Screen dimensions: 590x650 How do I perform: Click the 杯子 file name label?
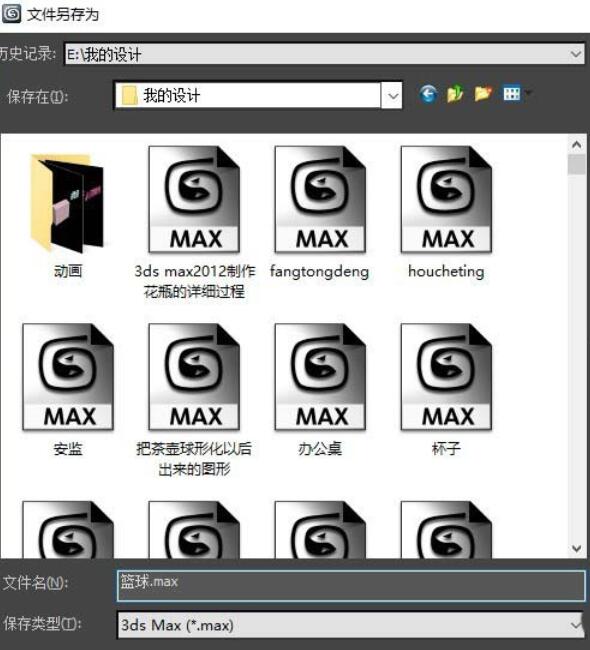pos(446,449)
